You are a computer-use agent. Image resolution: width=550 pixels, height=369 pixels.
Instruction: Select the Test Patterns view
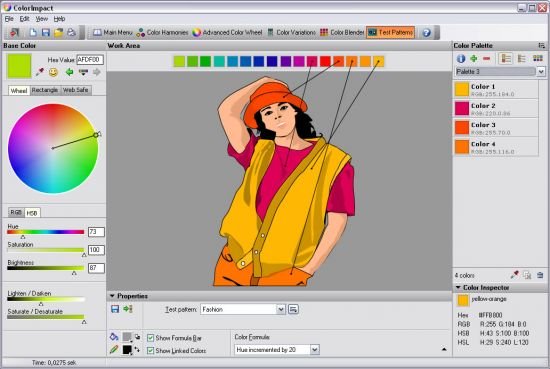pyautogui.click(x=390, y=32)
